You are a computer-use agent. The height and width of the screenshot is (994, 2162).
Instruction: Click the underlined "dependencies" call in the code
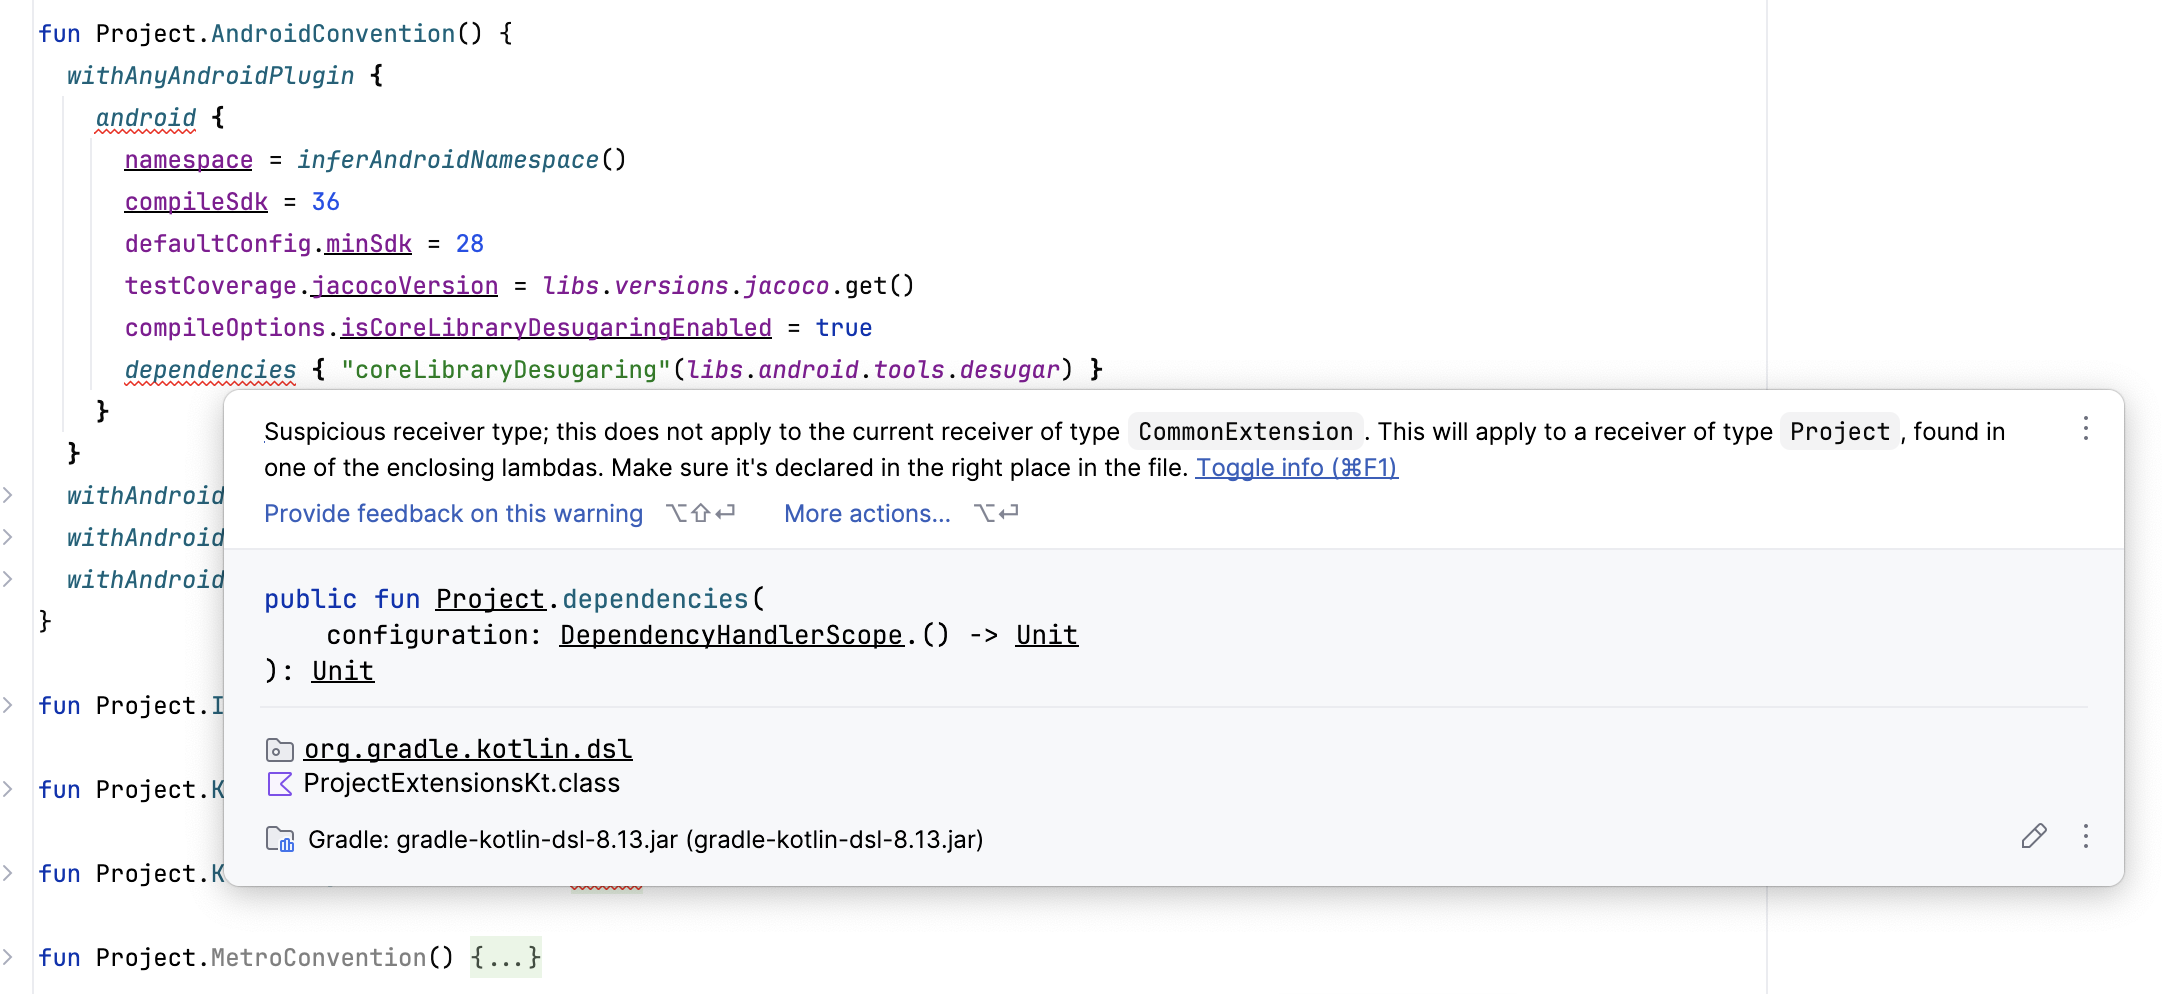tap(210, 370)
